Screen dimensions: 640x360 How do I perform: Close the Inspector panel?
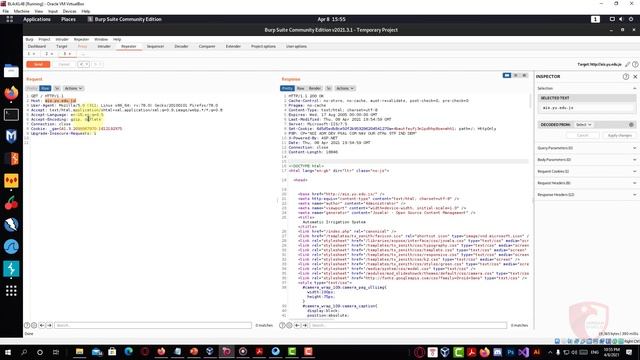pos(635,77)
